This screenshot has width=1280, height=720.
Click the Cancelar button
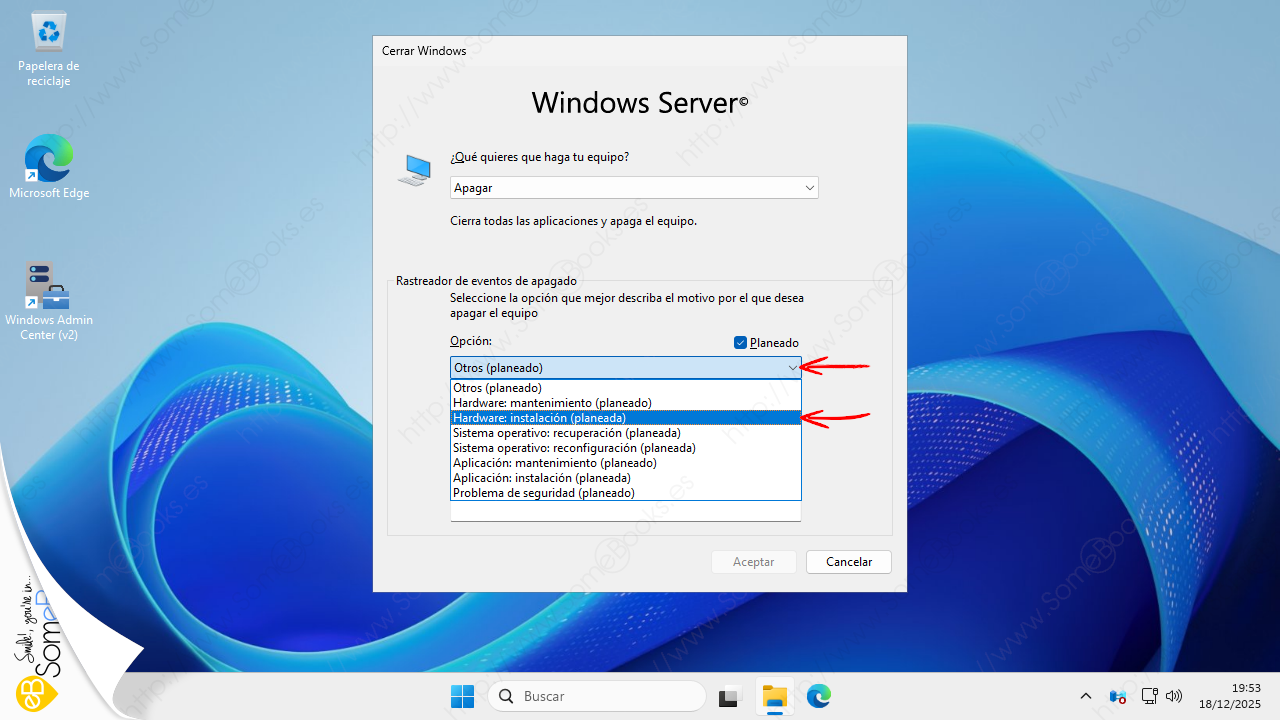click(848, 562)
